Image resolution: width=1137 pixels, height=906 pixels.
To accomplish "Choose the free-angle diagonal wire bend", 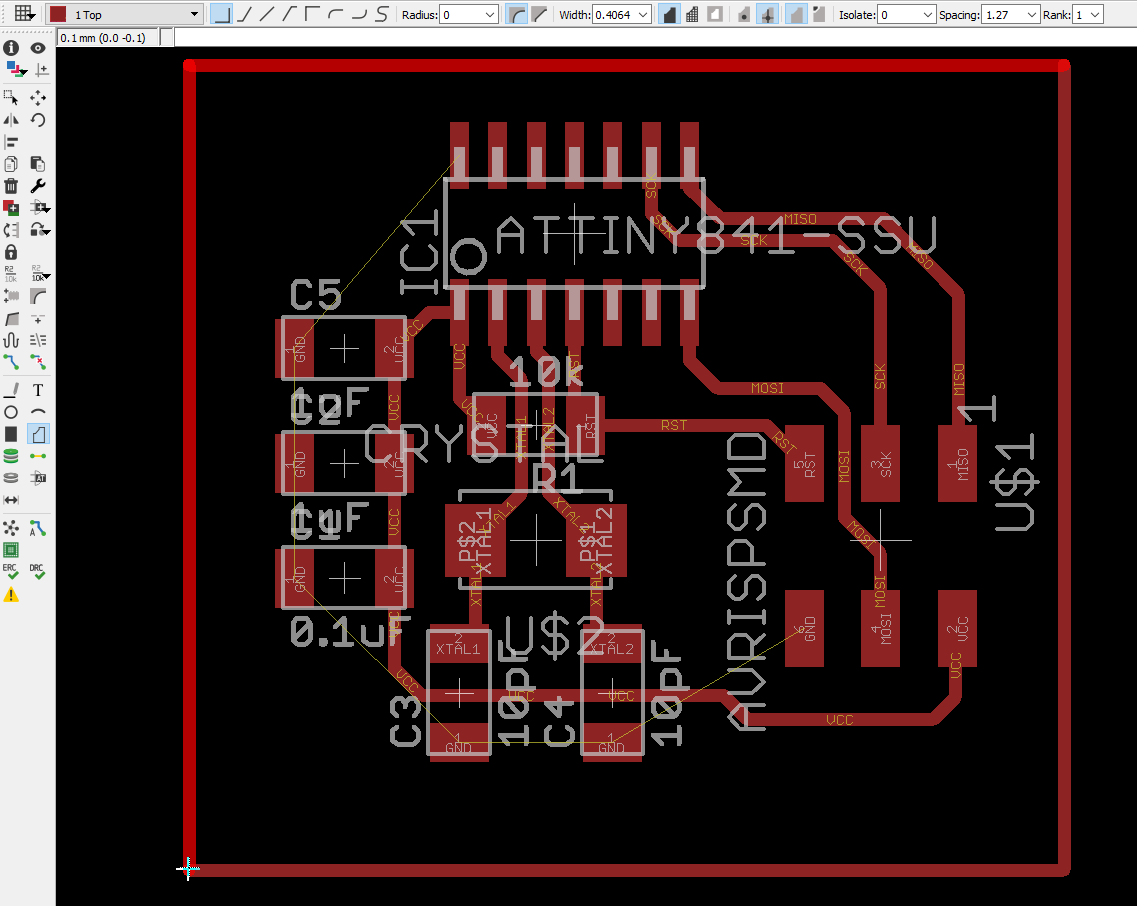I will pyautogui.click(x=268, y=14).
